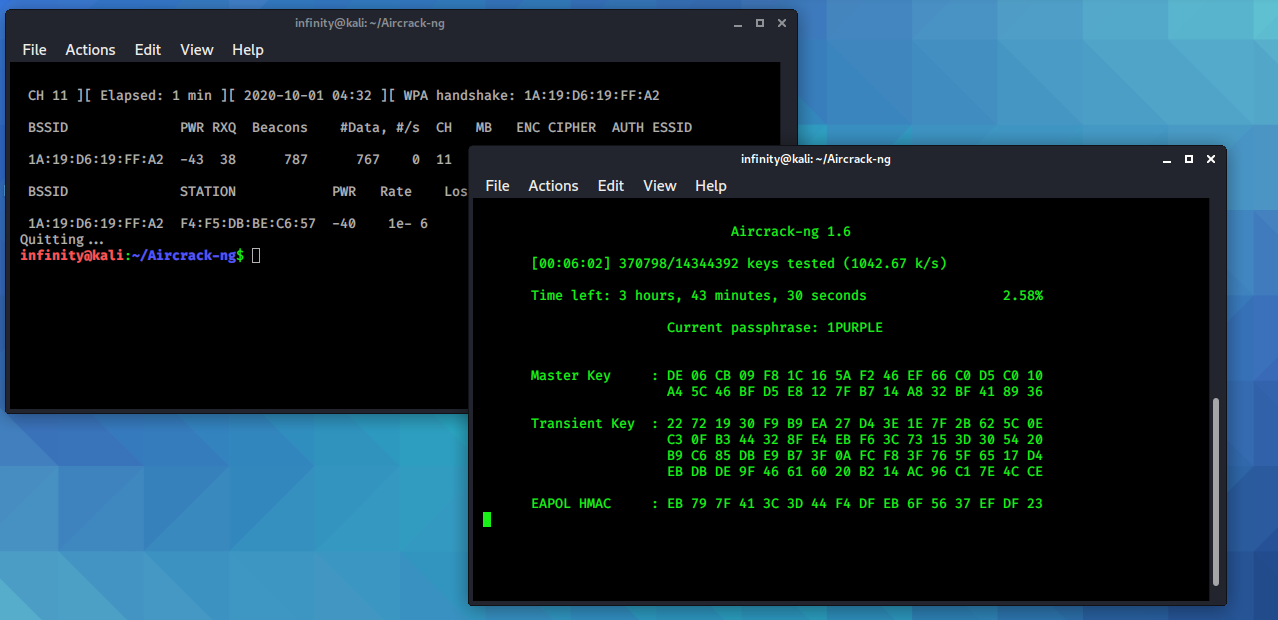Click the Beacons value 787

[296, 160]
